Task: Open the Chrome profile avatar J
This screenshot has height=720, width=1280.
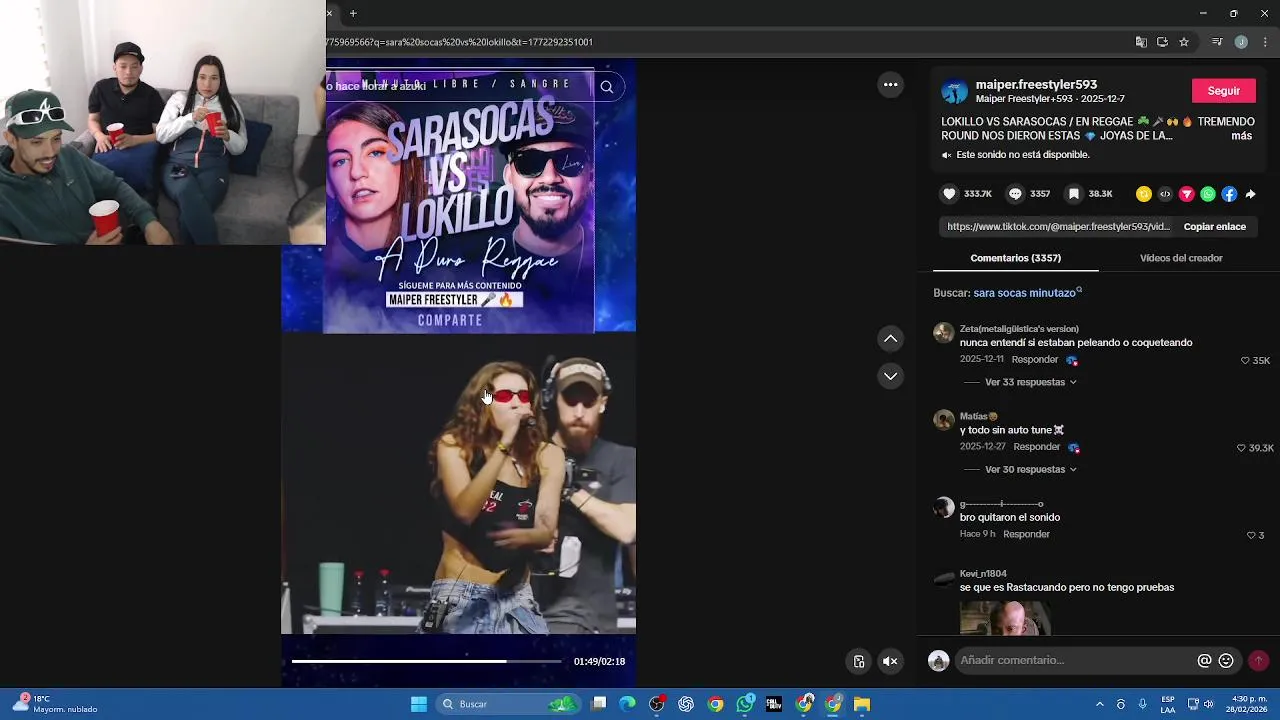Action: [x=1241, y=42]
